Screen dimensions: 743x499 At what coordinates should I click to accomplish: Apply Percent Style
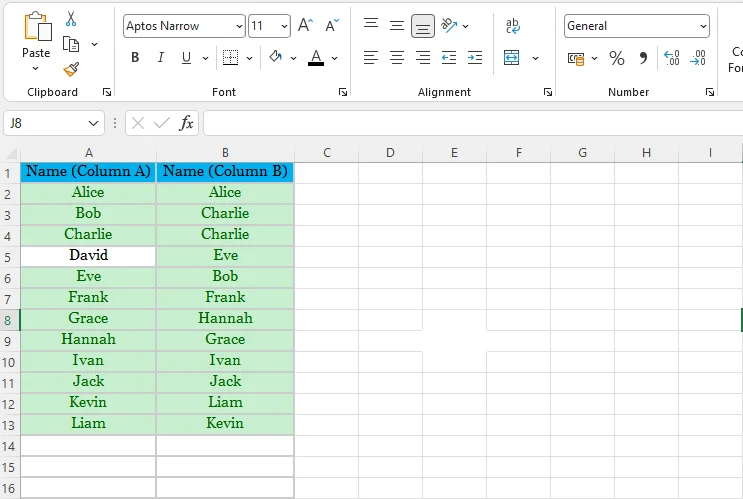pyautogui.click(x=616, y=58)
